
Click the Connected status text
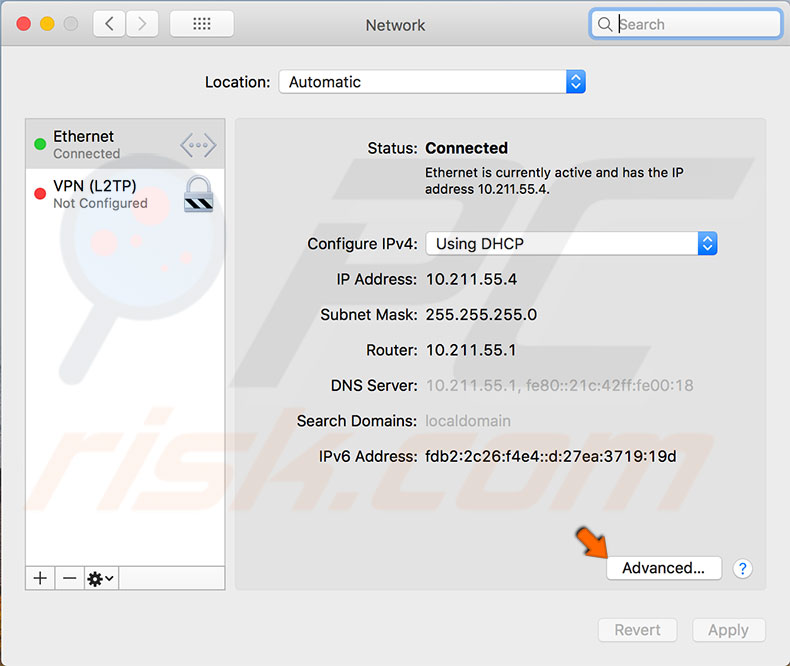click(x=467, y=148)
